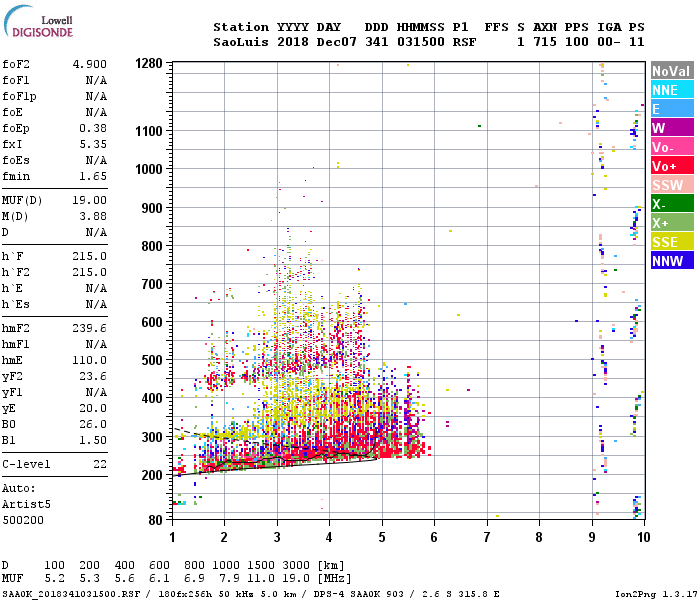700x600 pixels.
Task: Click the MUF value 5.2 in table
Action: tap(54, 579)
